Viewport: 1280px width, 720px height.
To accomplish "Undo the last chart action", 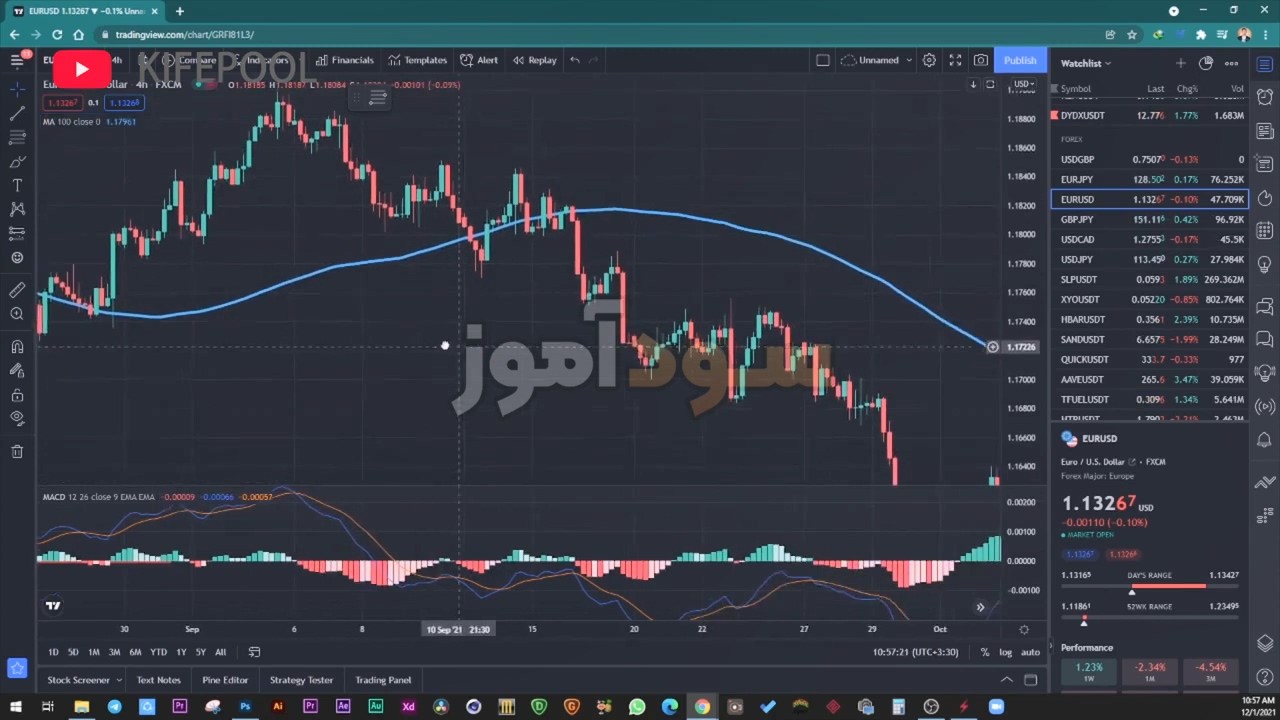I will 575,60.
